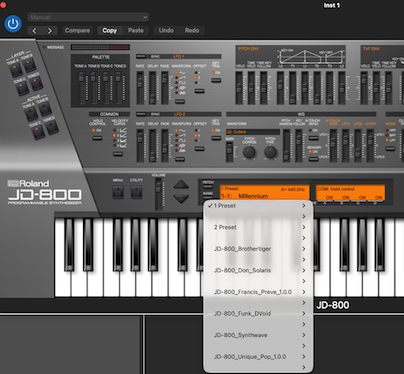Toggle the Layer Tone C button
The width and height of the screenshot is (404, 374).
click(x=22, y=88)
